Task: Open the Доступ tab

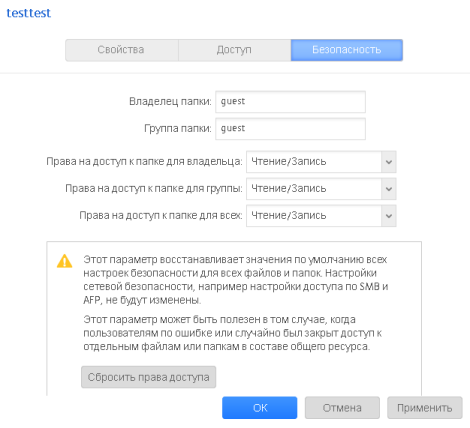Action: [x=234, y=50]
